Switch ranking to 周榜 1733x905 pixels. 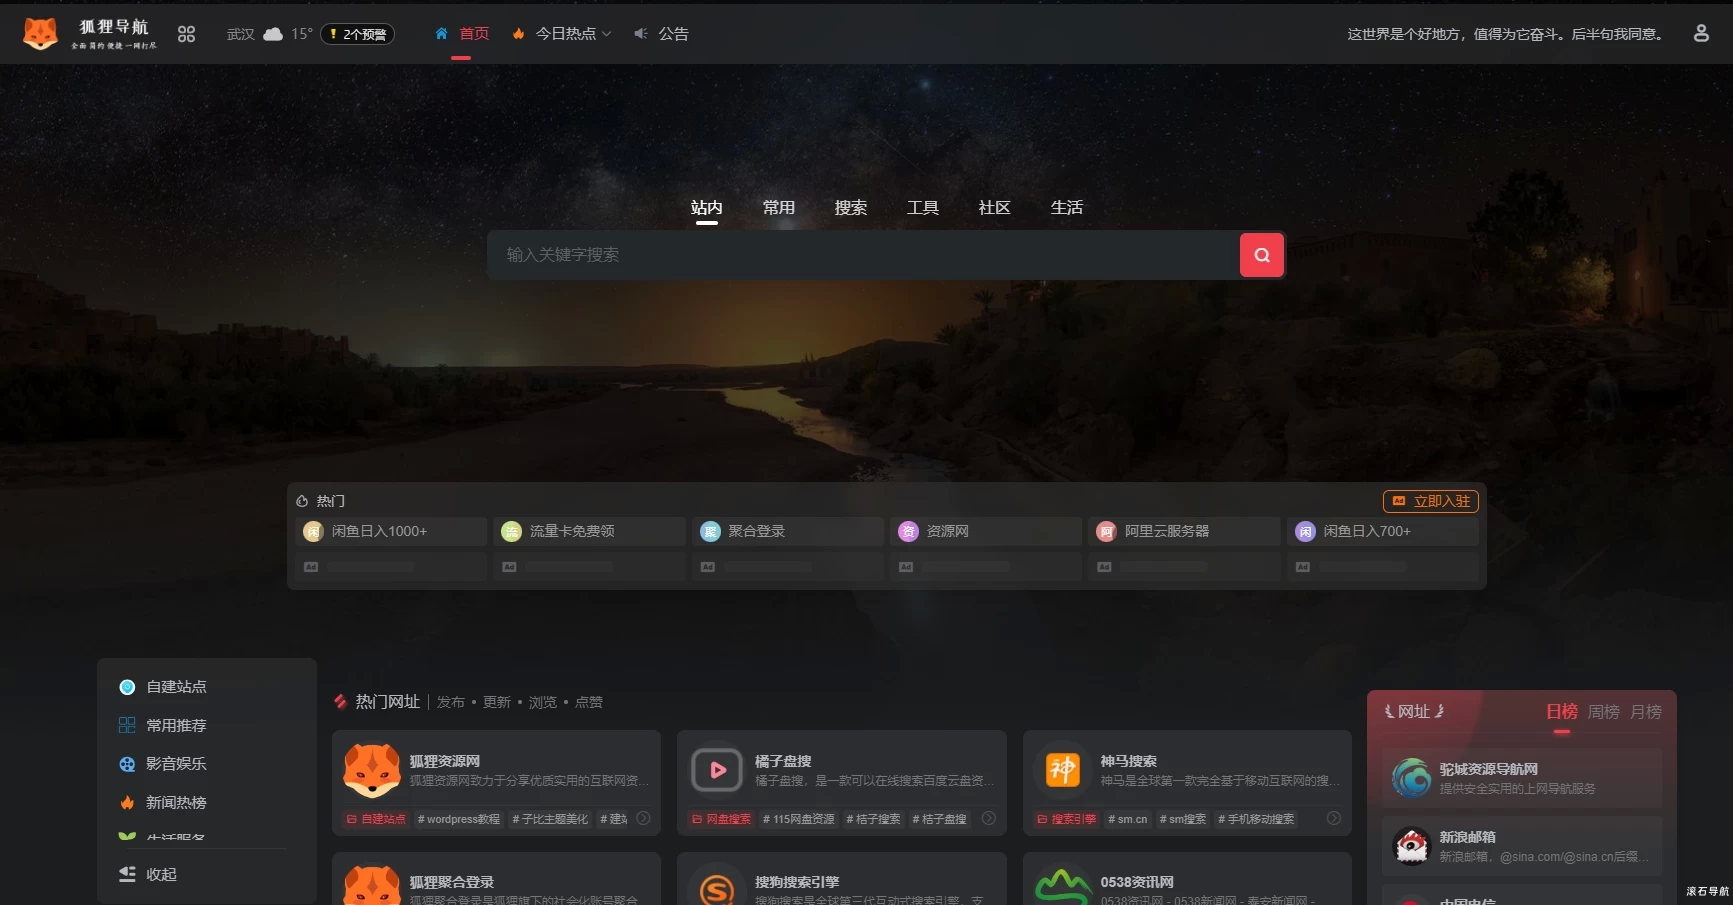click(x=1603, y=712)
